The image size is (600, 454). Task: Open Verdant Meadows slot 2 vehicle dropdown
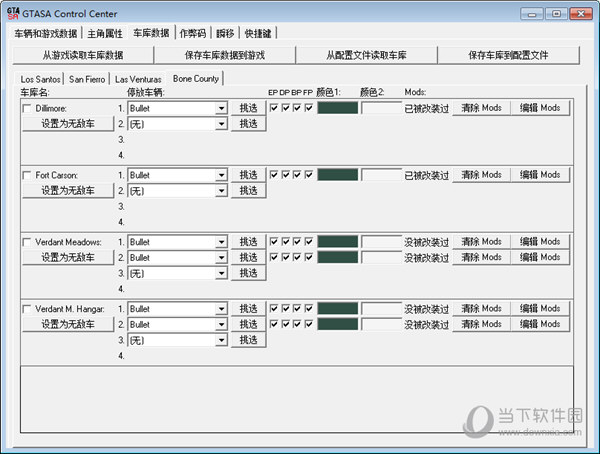(x=221, y=258)
